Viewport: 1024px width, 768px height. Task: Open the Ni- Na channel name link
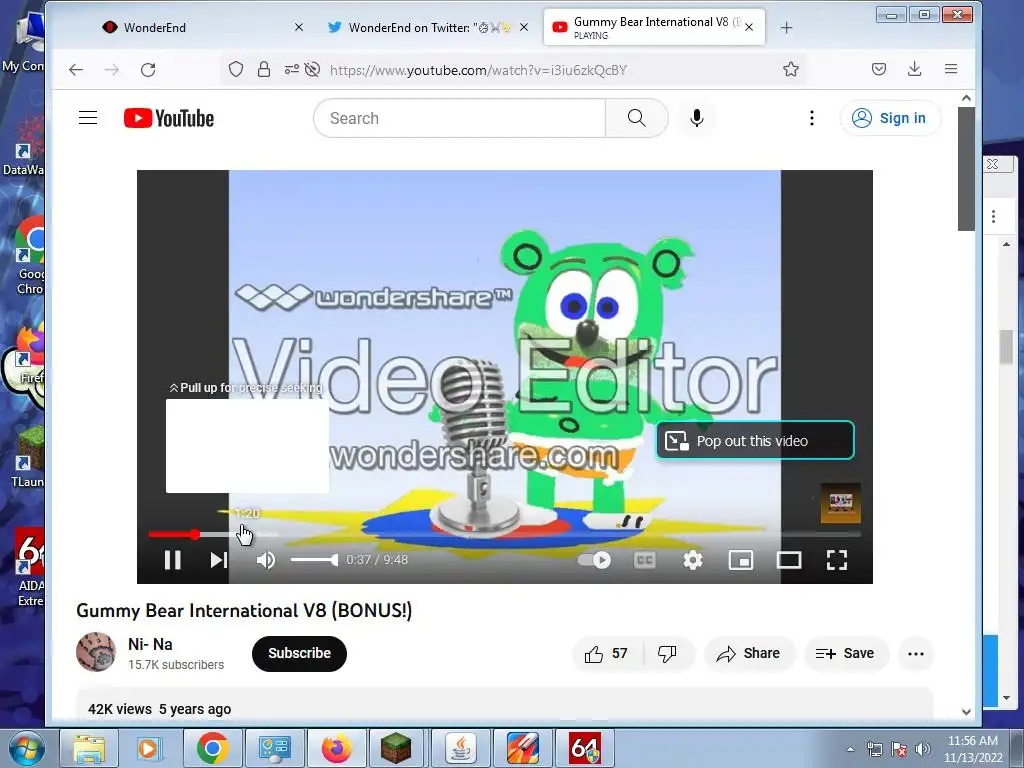(150, 644)
